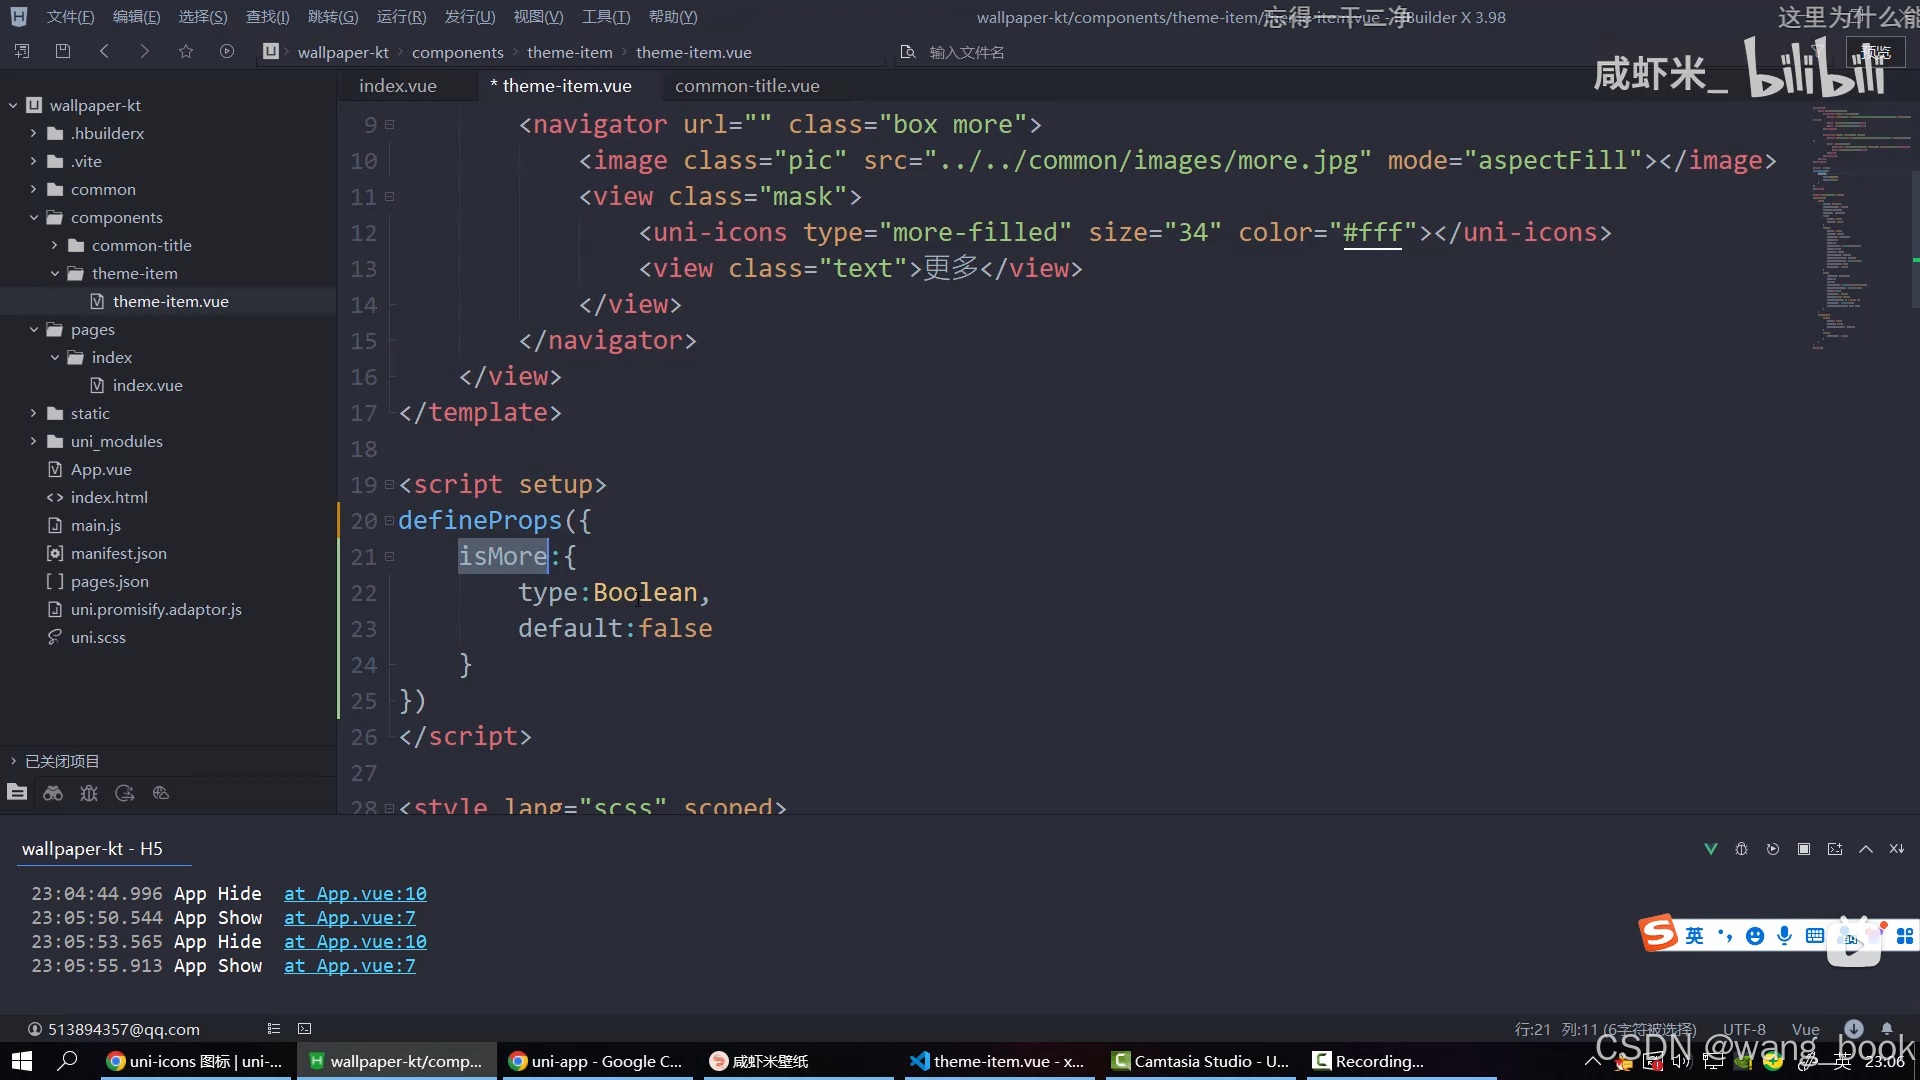Click the list outline icon in status bar

(274, 1029)
